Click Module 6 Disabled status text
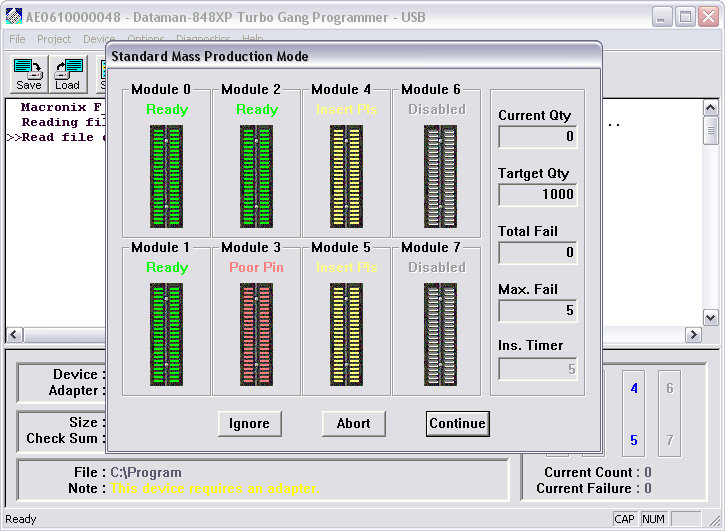The image size is (725, 531). [437, 109]
